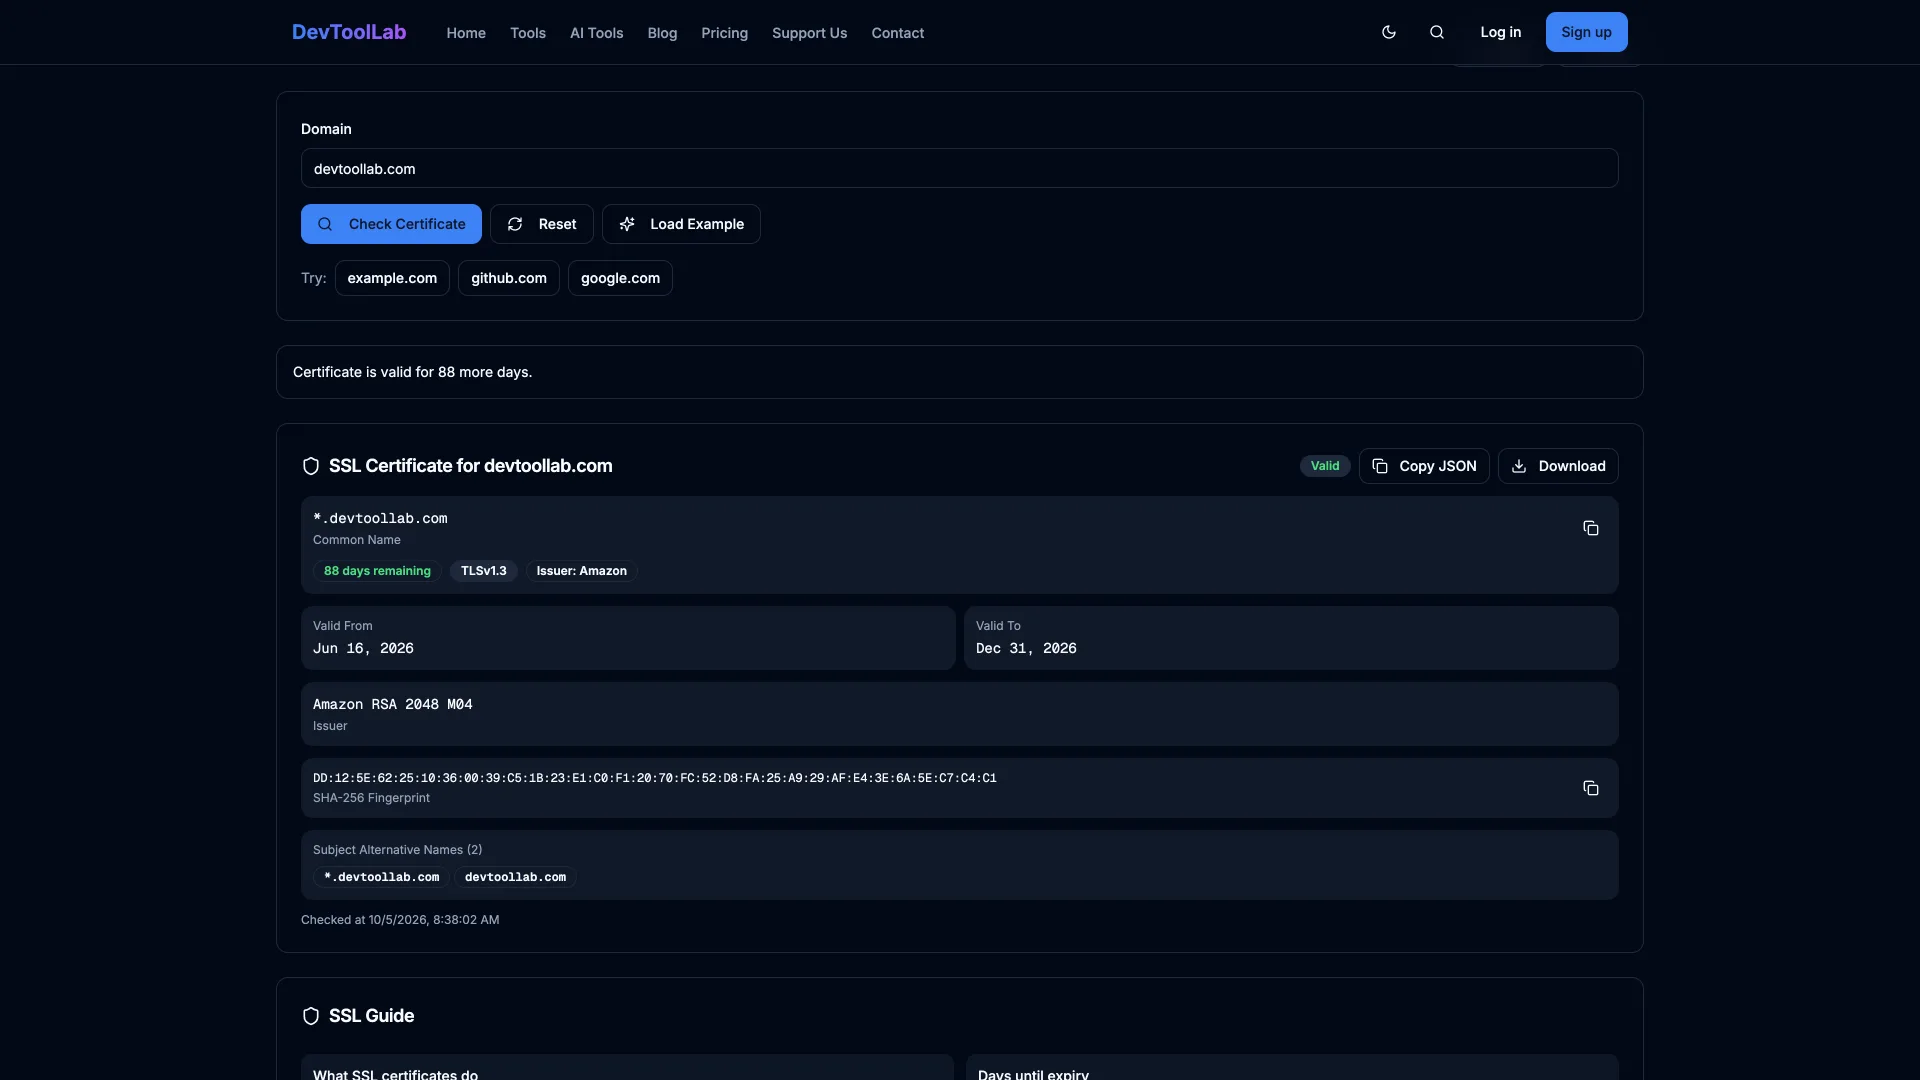The height and width of the screenshot is (1080, 1920).
Task: Select the Valid From date Jun 16, 2026
Action: click(x=363, y=648)
